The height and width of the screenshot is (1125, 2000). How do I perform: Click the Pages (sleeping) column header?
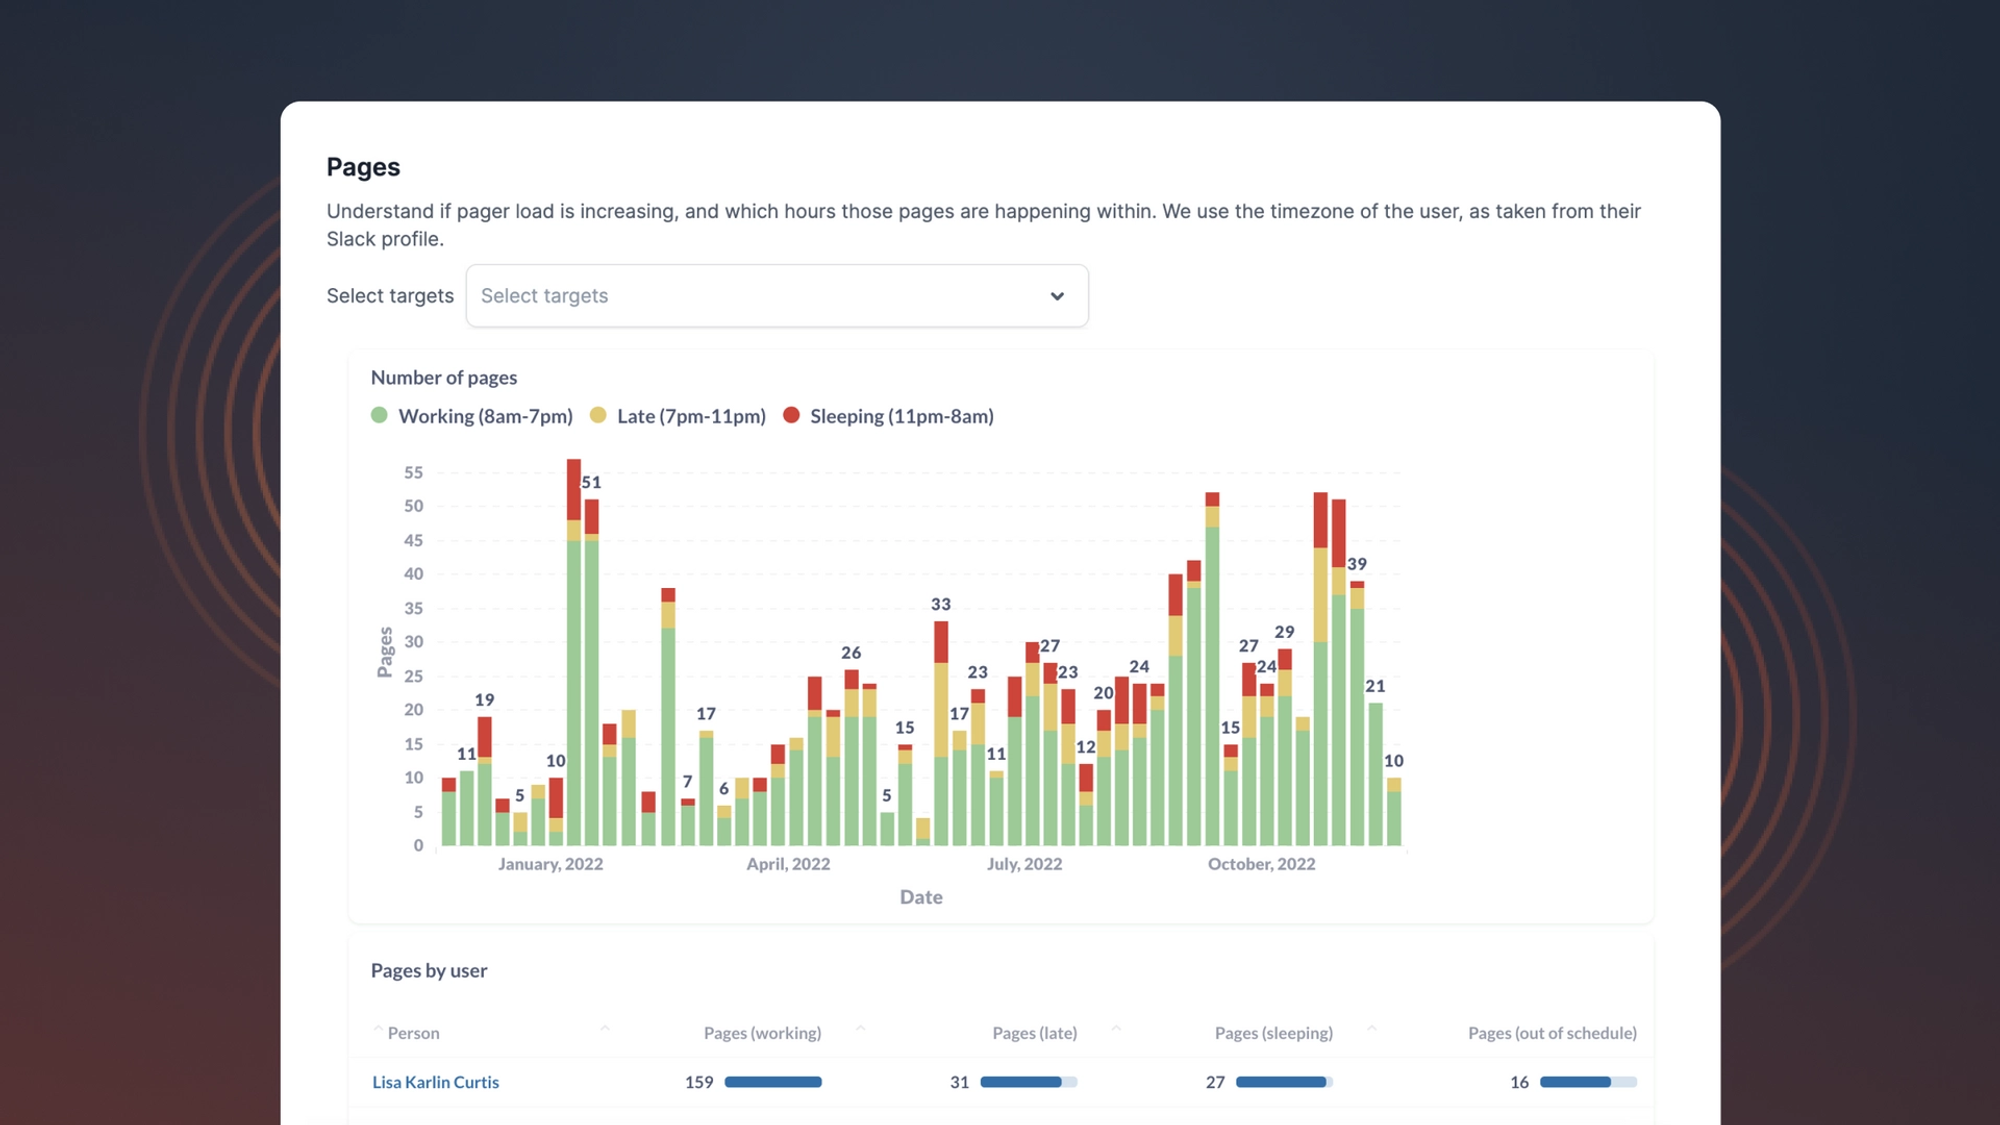pos(1273,1033)
